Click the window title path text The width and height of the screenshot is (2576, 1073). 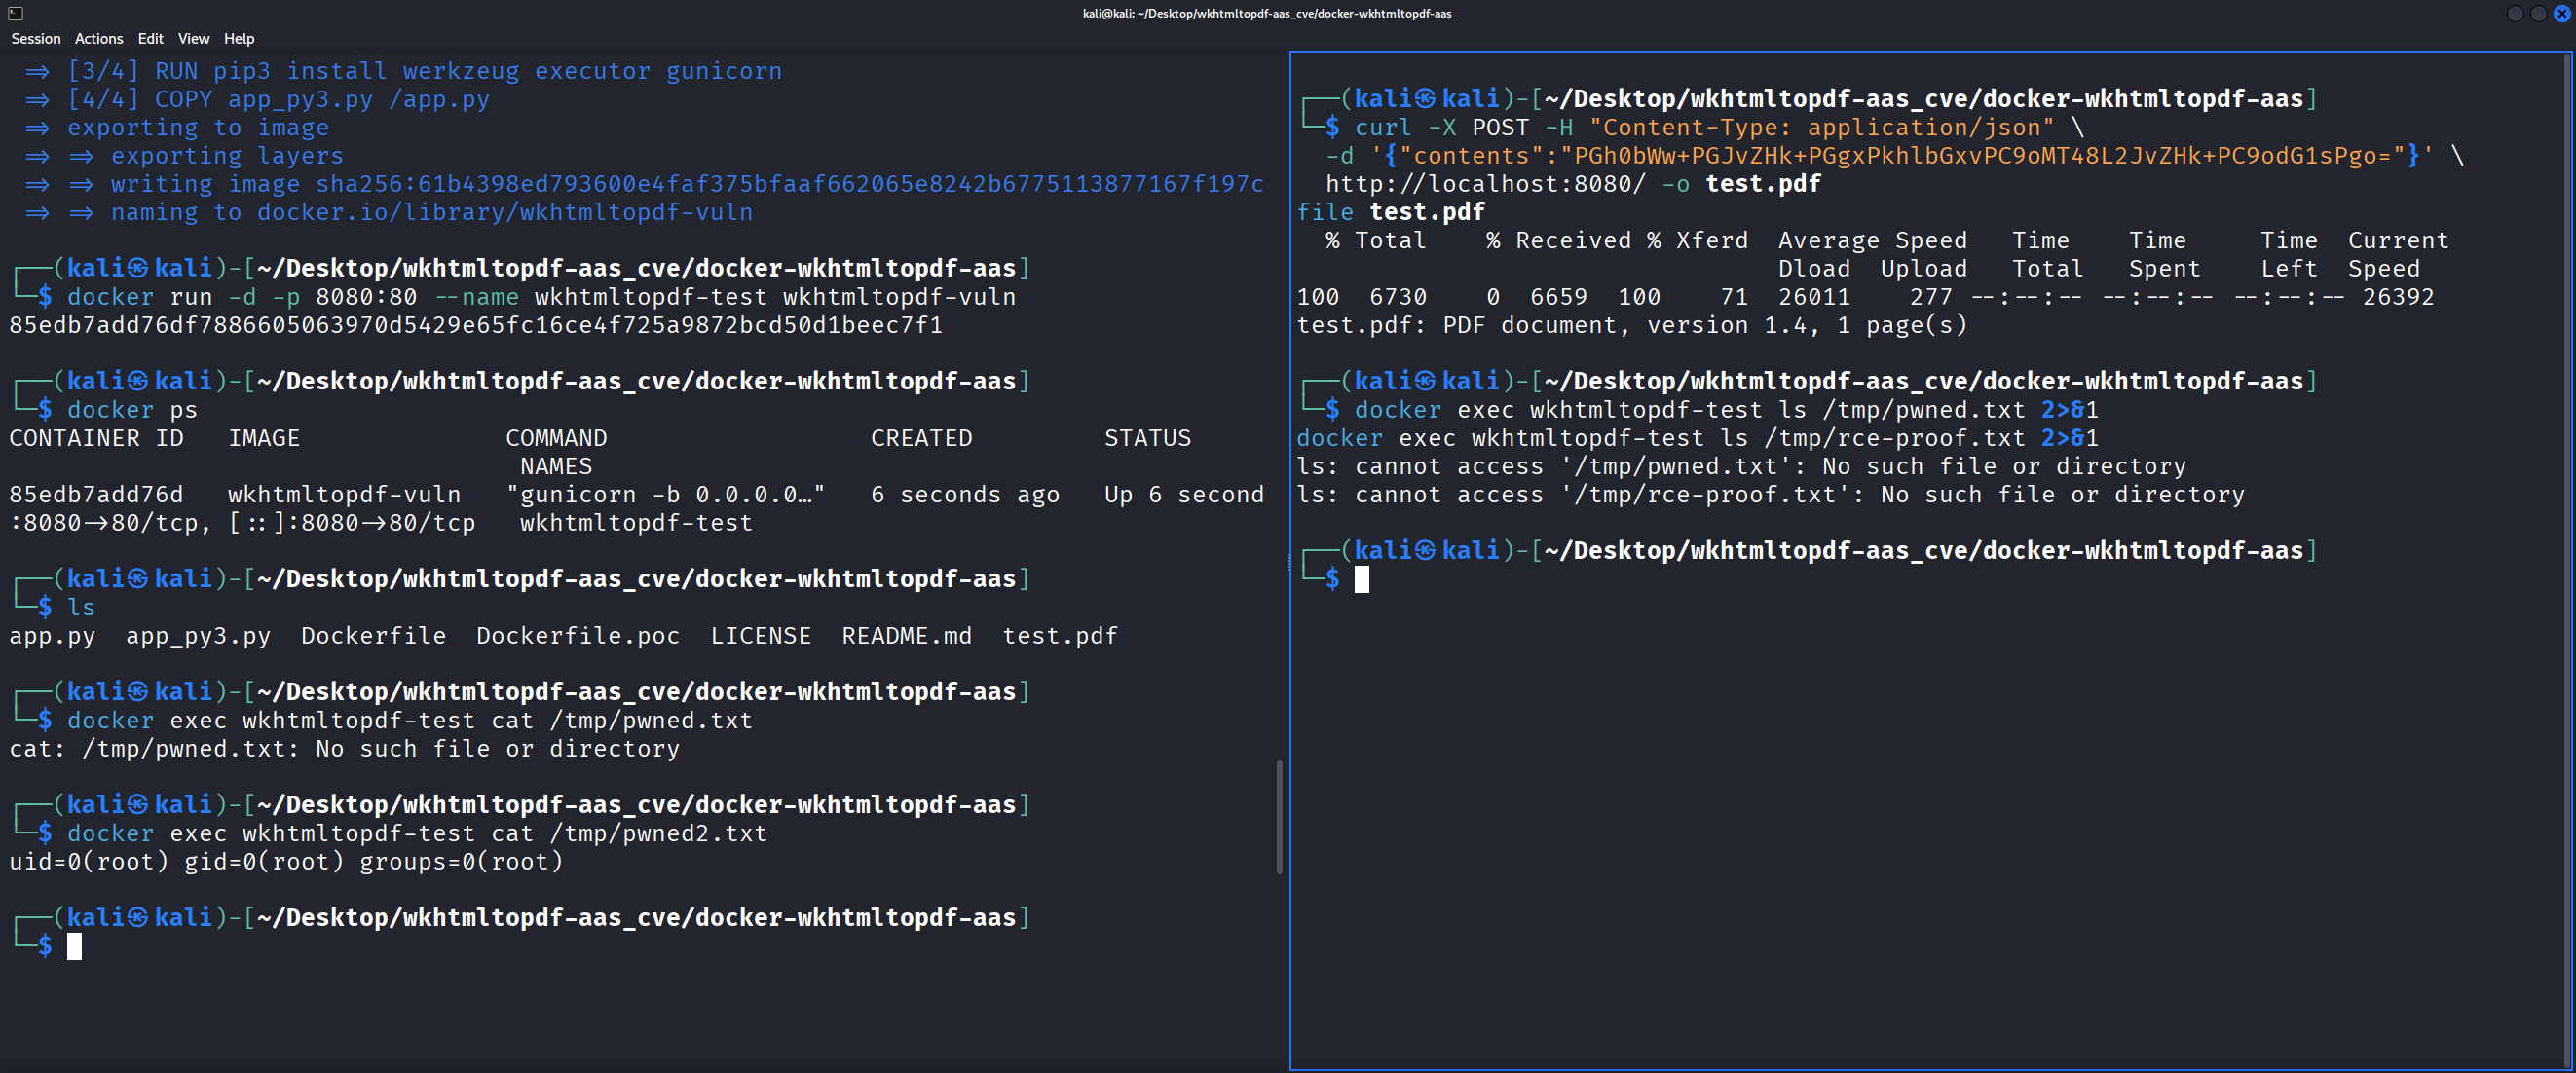click(1267, 13)
